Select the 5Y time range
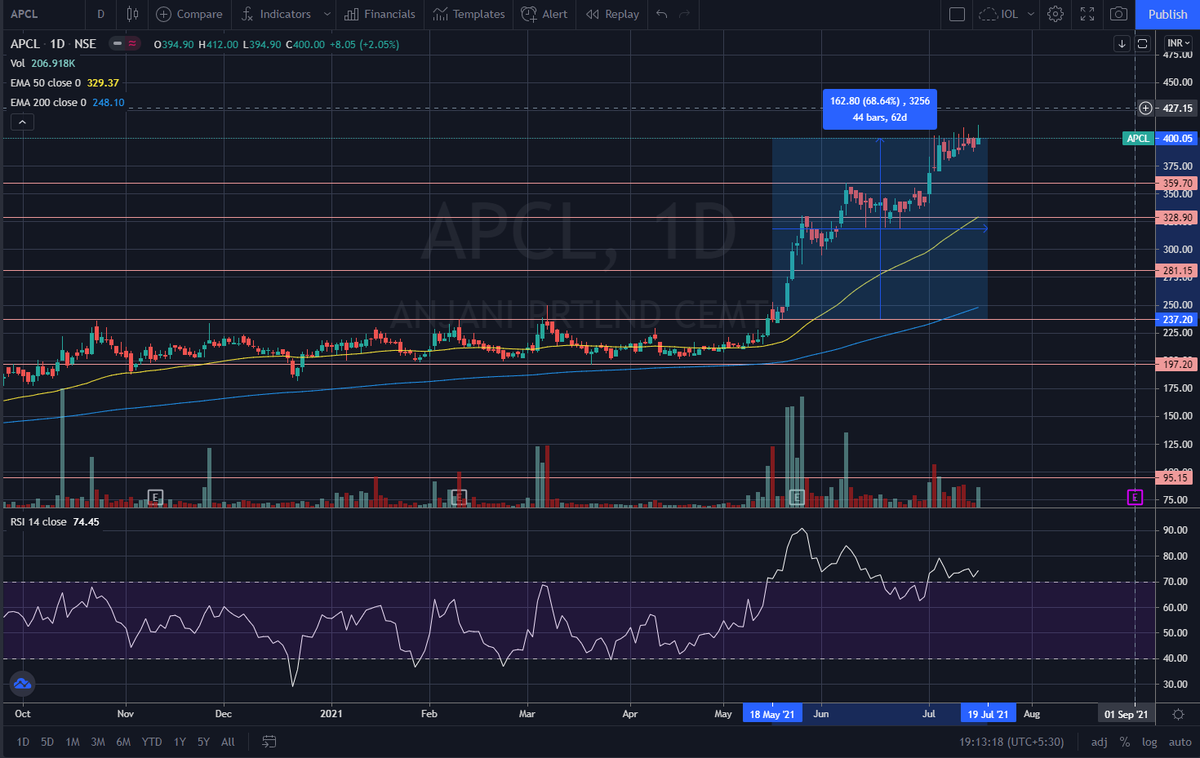Viewport: 1200px width, 758px height. (x=203, y=742)
